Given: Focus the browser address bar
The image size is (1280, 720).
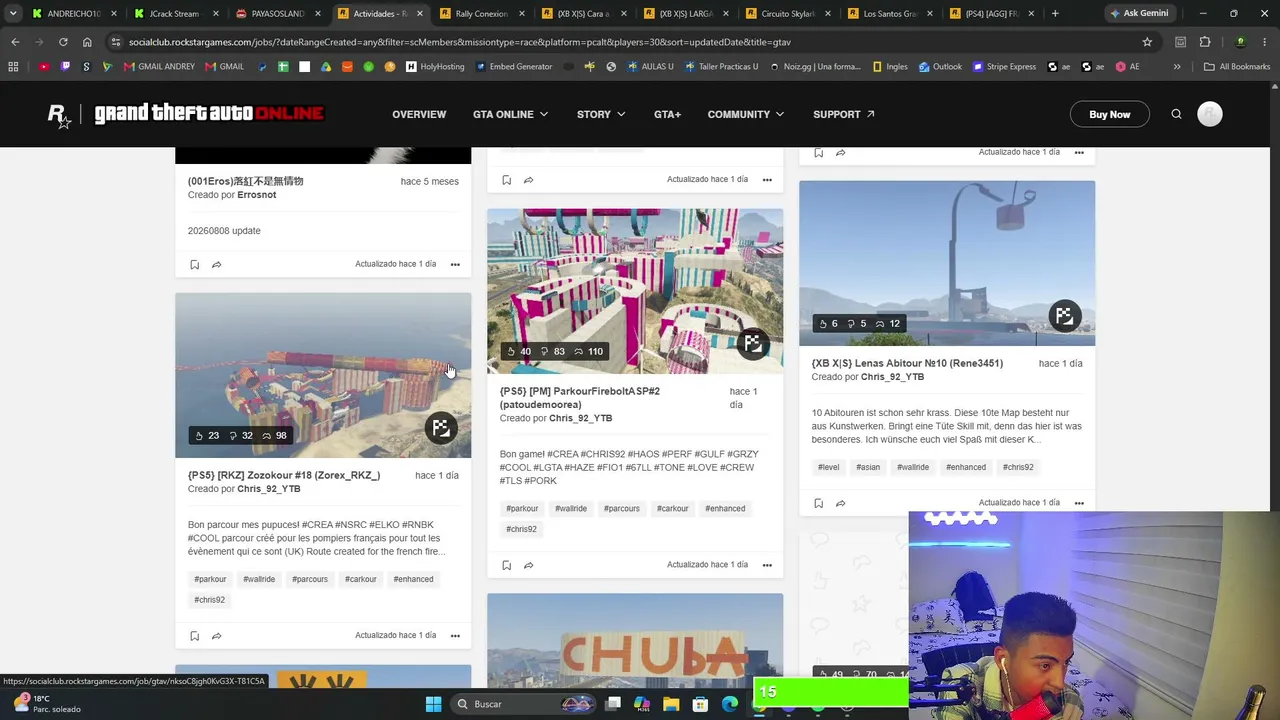Looking at the screenshot, I should click(x=630, y=42).
